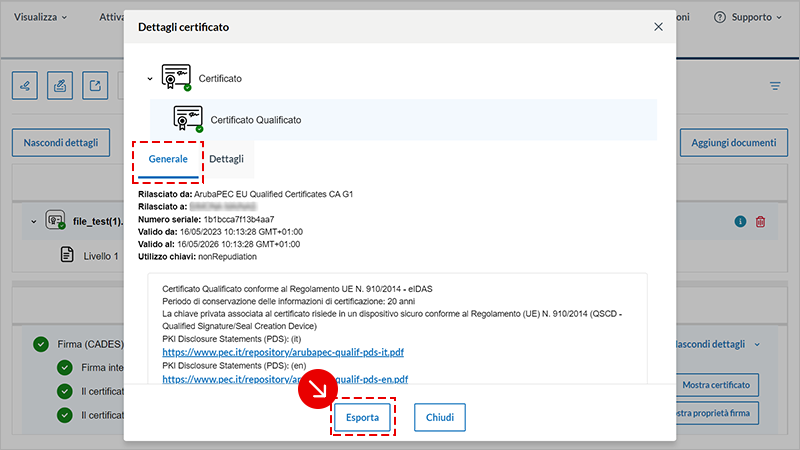Collapse the Certificato tree chevron
The image size is (800, 450).
tap(150, 78)
